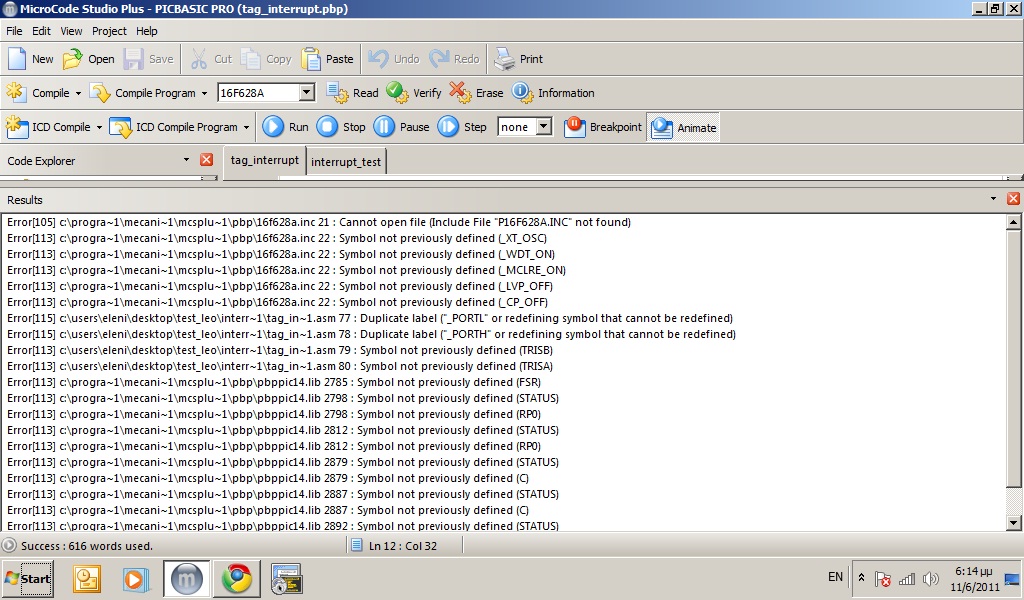Paste from clipboard with the Paste icon

click(327, 59)
